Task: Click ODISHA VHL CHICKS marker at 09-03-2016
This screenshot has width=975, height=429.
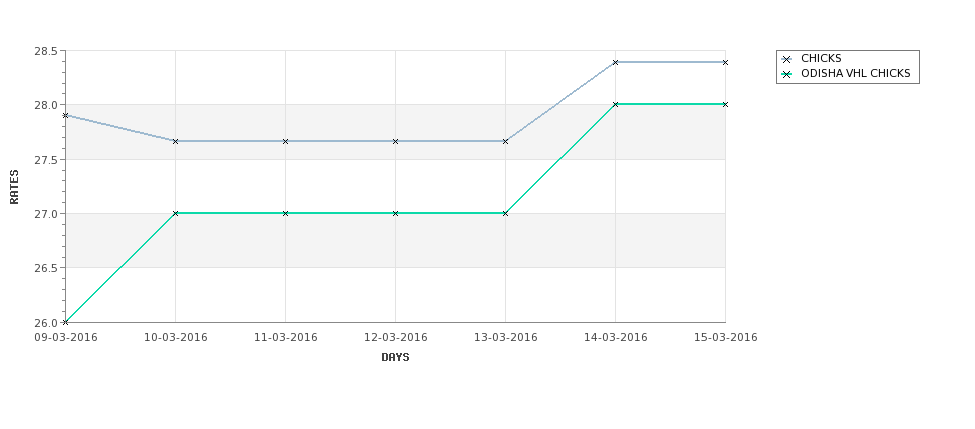Action: click(x=65, y=322)
